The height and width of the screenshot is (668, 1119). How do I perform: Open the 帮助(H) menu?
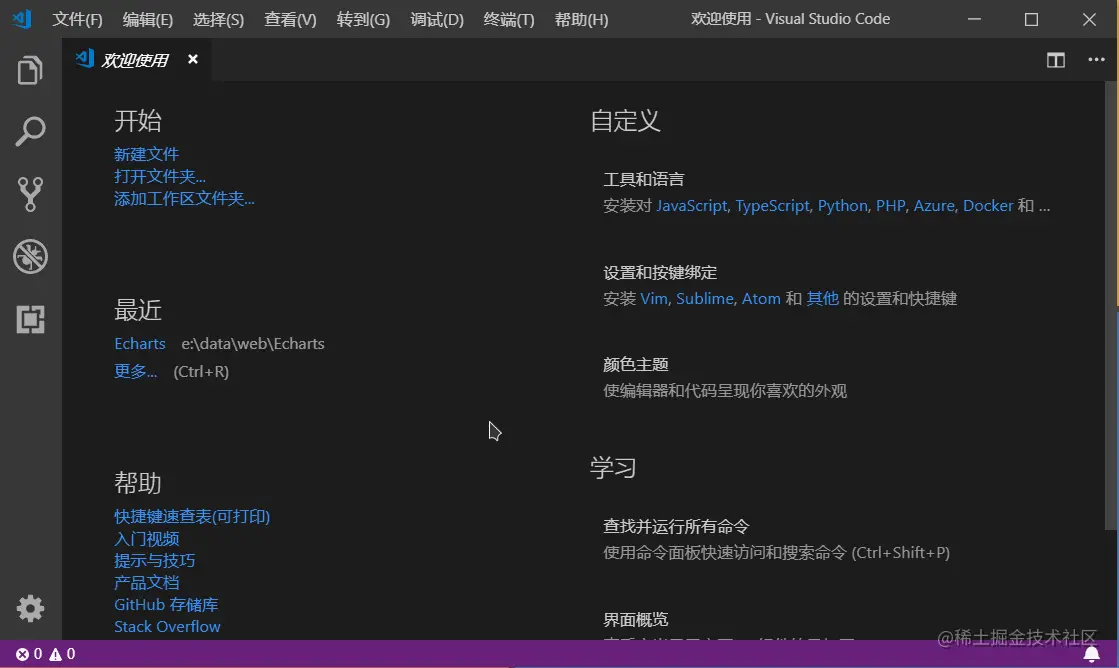pos(582,19)
